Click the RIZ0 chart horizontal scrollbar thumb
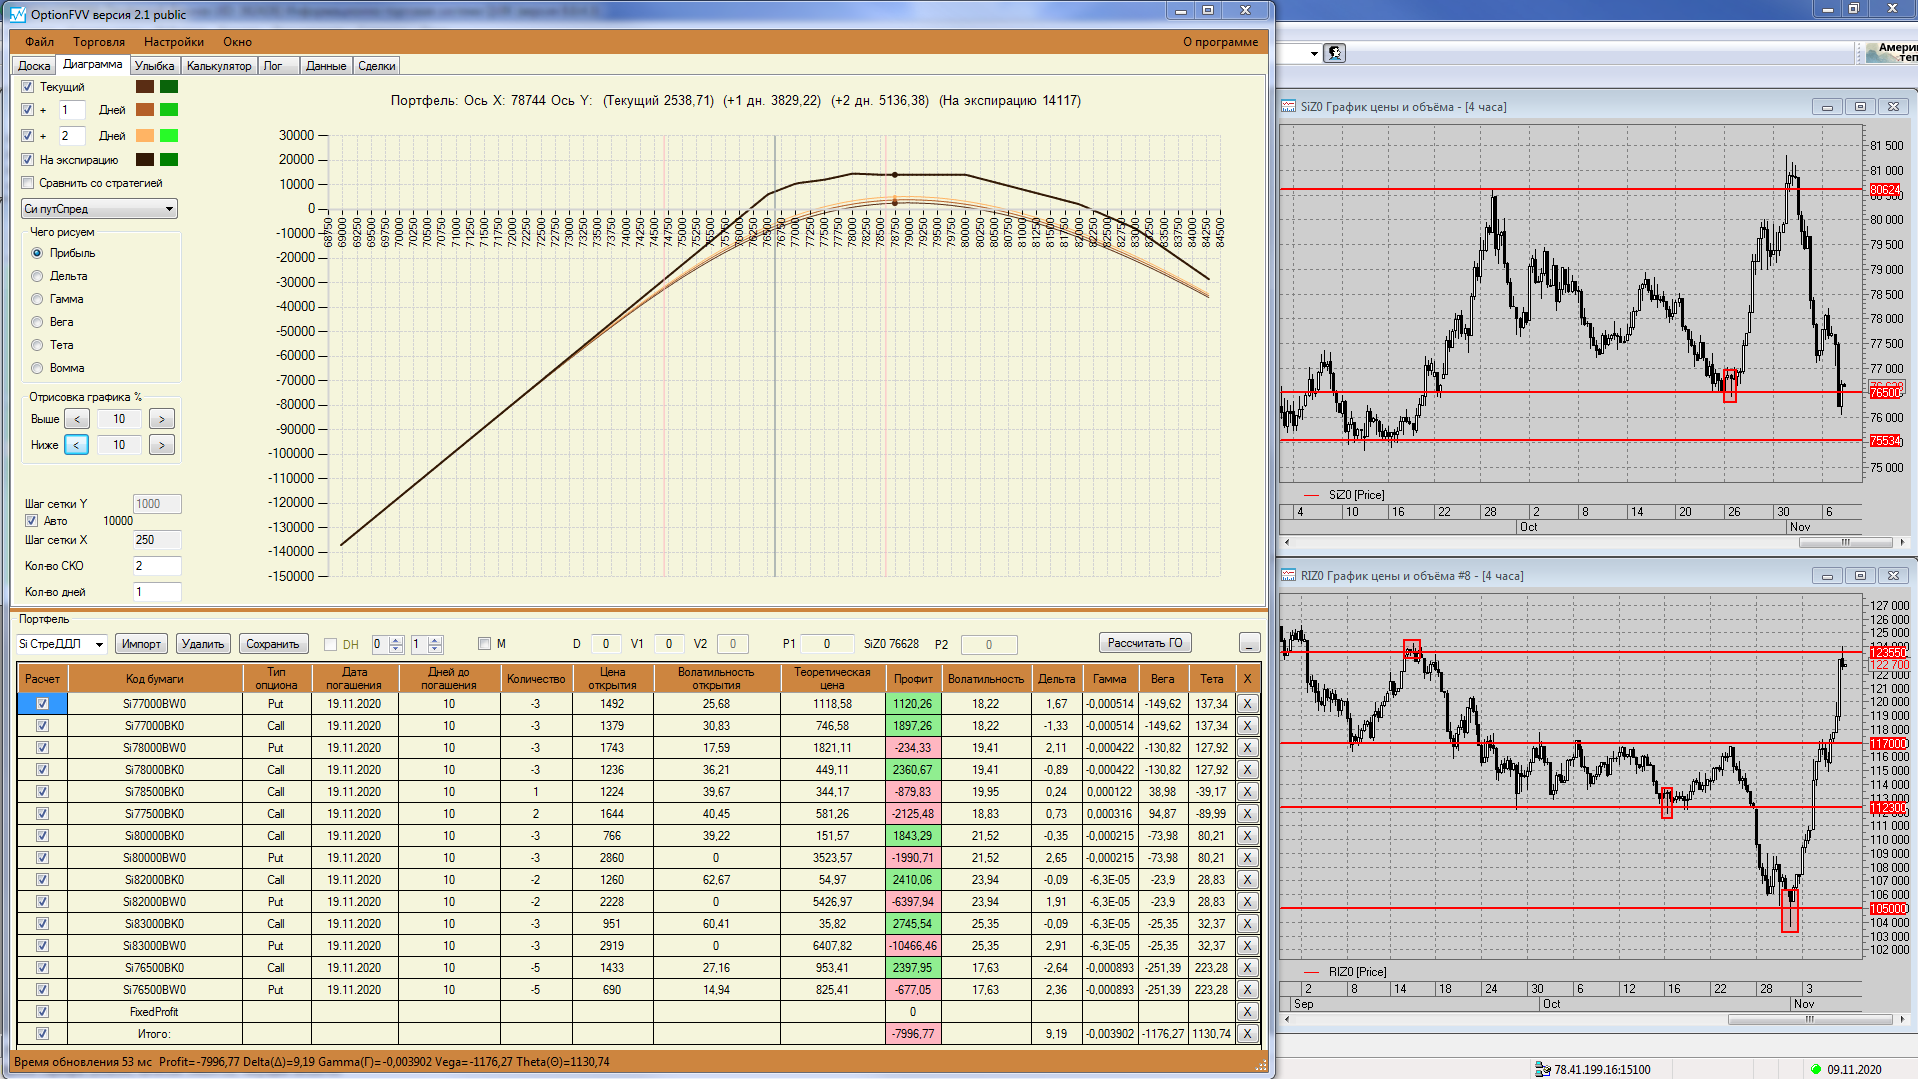The height and width of the screenshot is (1079, 1918). point(1809,1020)
